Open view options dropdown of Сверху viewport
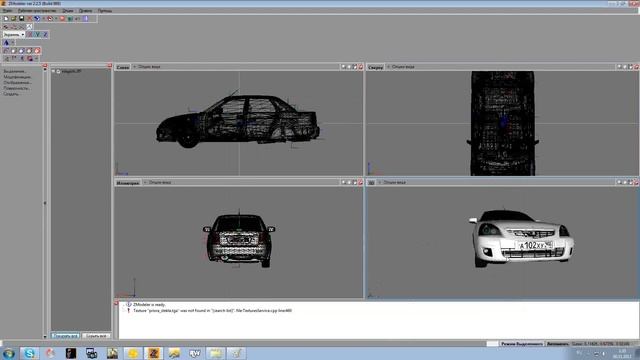Viewport: 640px width, 360px height. click(401, 67)
